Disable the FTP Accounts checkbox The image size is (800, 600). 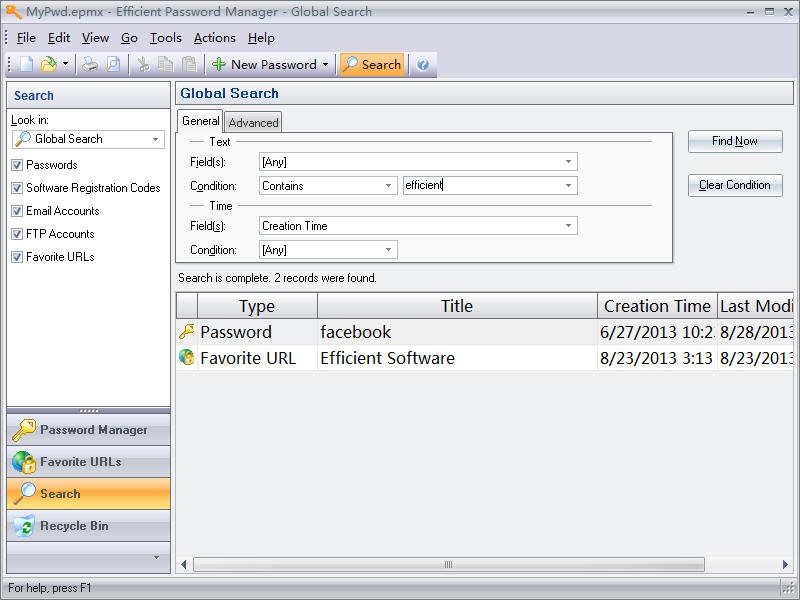pos(17,234)
